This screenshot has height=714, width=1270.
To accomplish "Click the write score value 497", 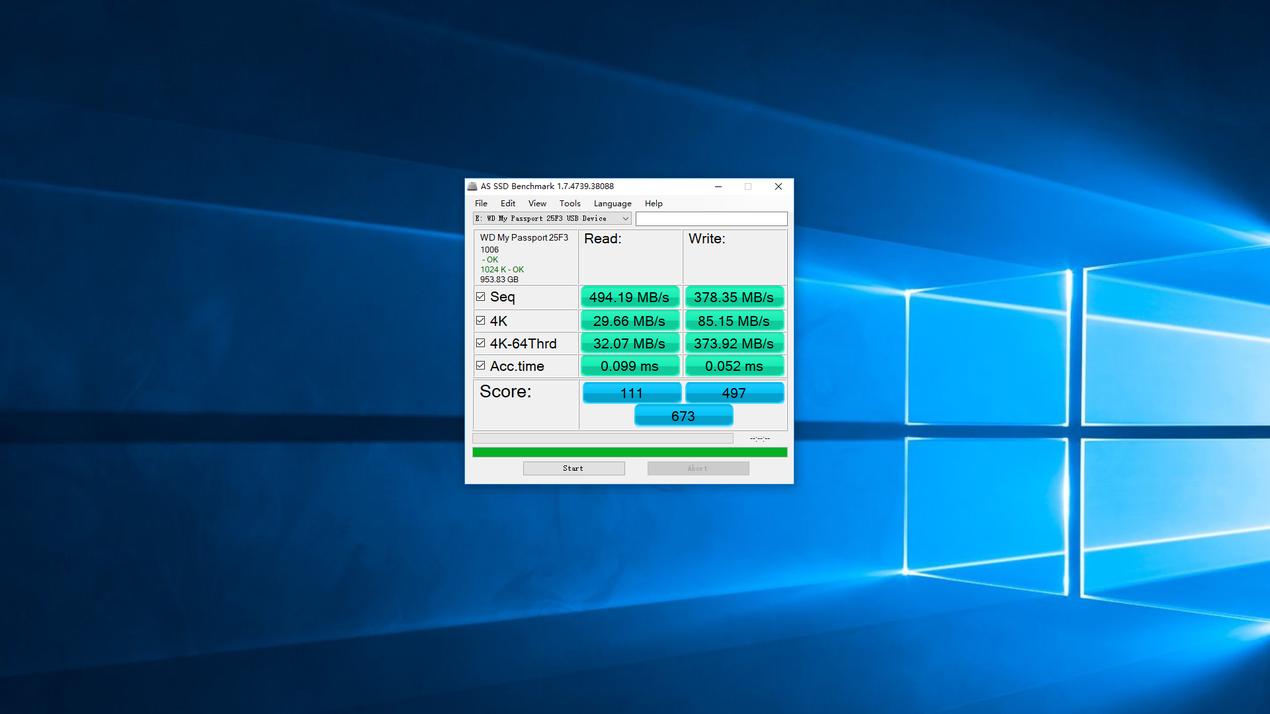I will pyautogui.click(x=734, y=393).
